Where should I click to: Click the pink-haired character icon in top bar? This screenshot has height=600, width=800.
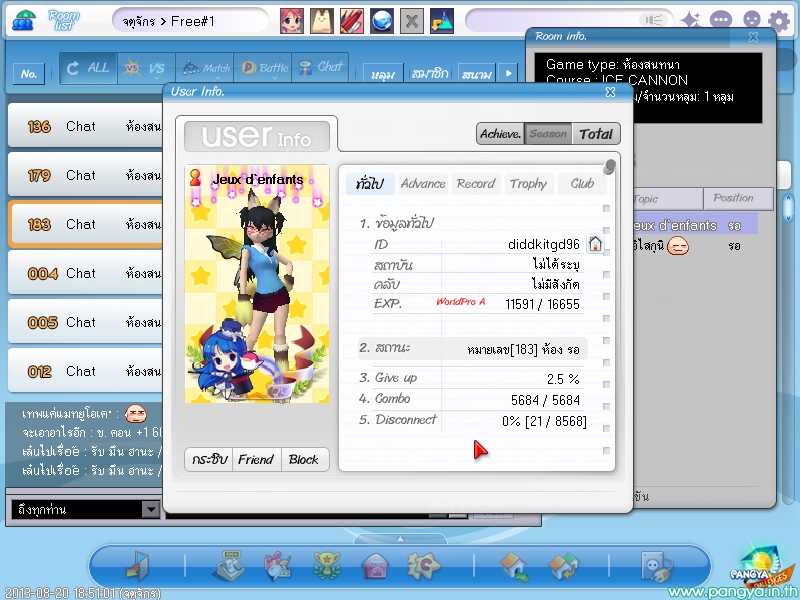coord(292,21)
